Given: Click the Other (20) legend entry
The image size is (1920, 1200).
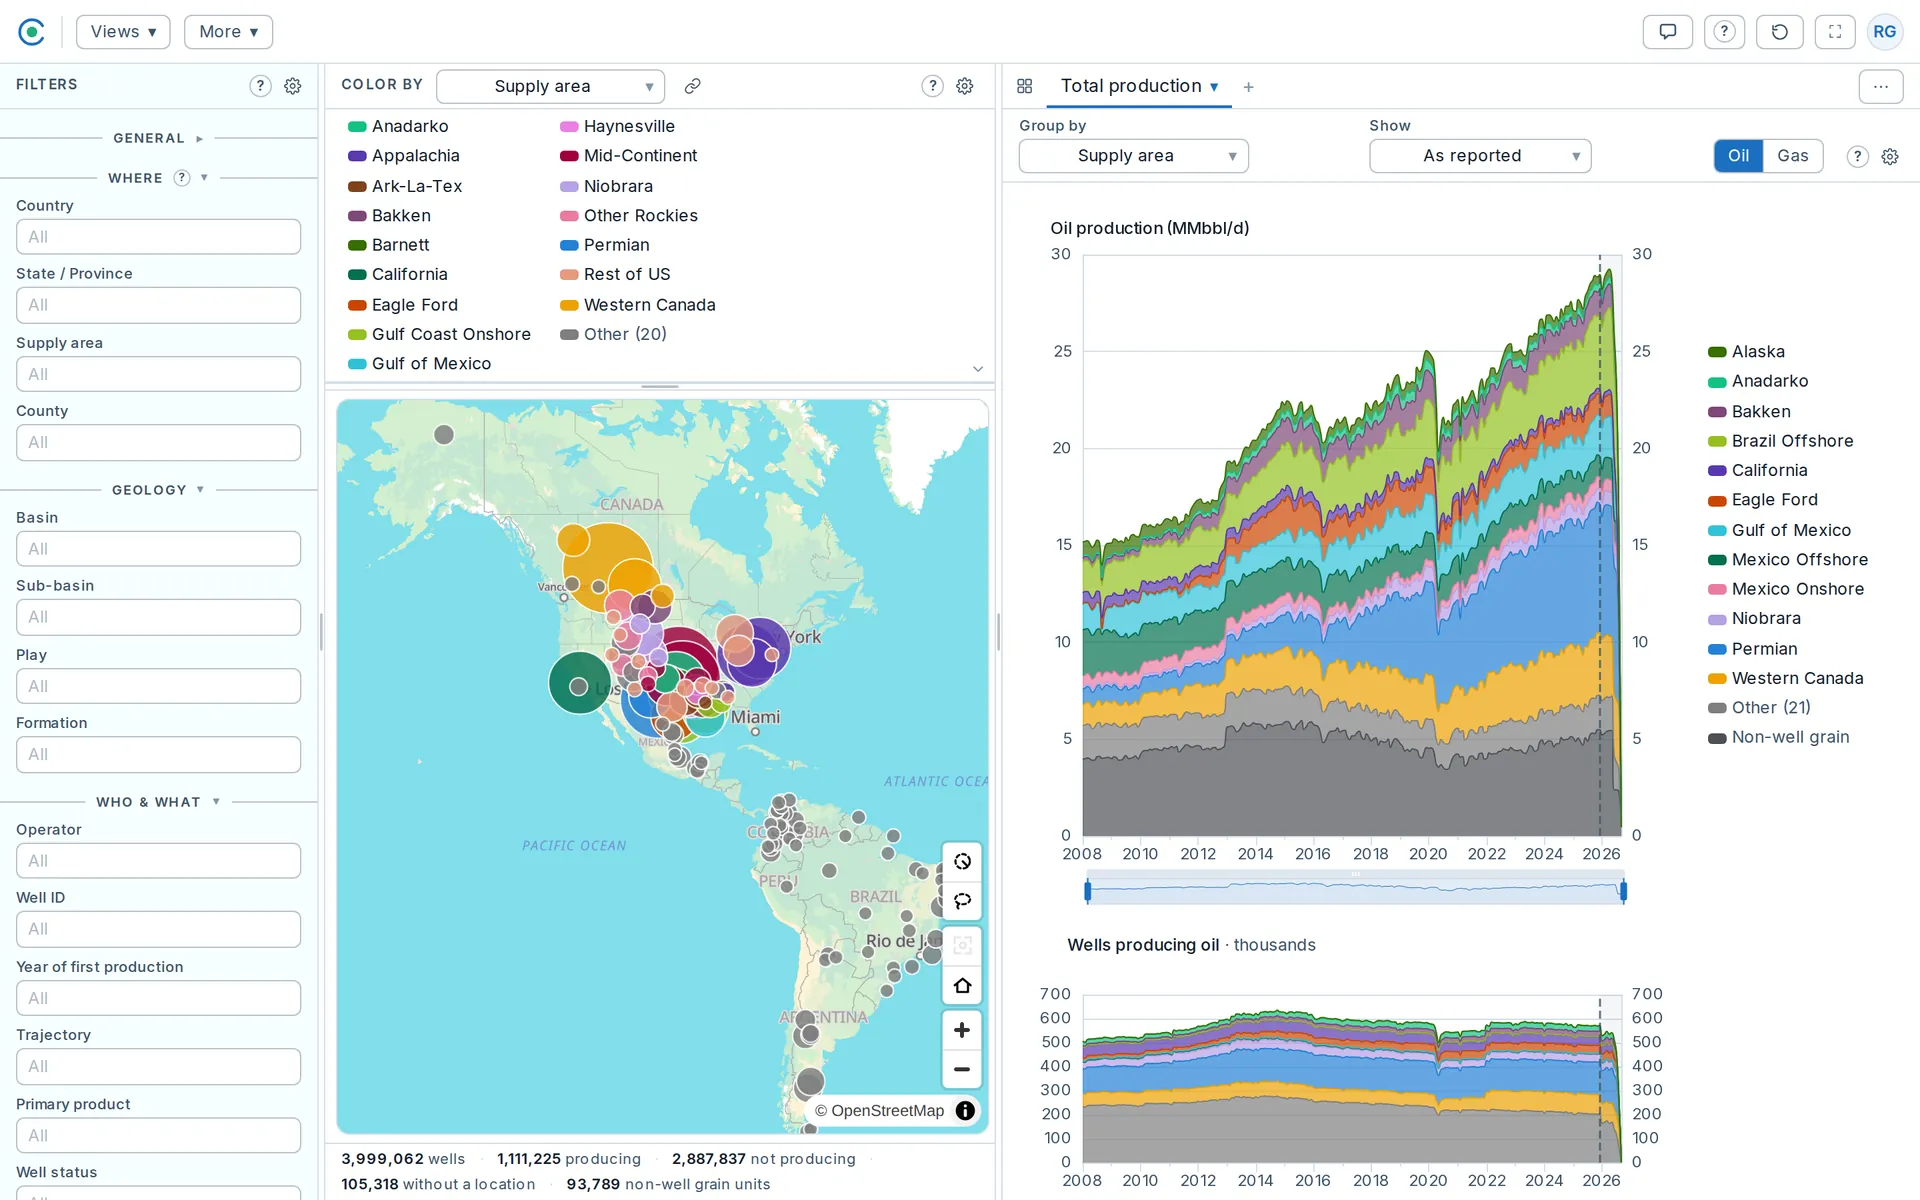Looking at the screenshot, I should (613, 334).
